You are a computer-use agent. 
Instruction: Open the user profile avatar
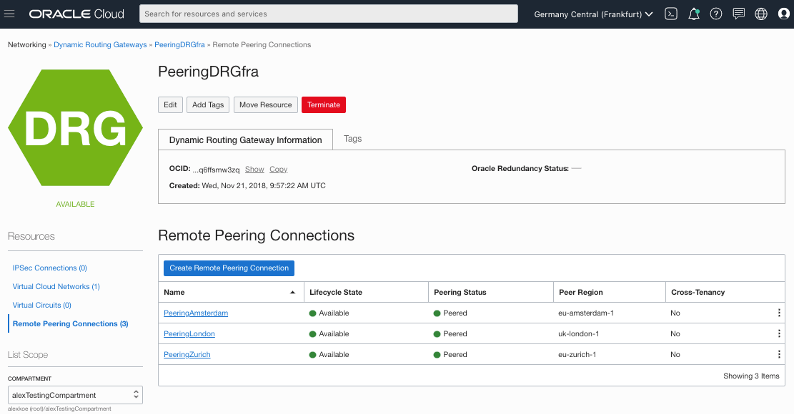[784, 14]
